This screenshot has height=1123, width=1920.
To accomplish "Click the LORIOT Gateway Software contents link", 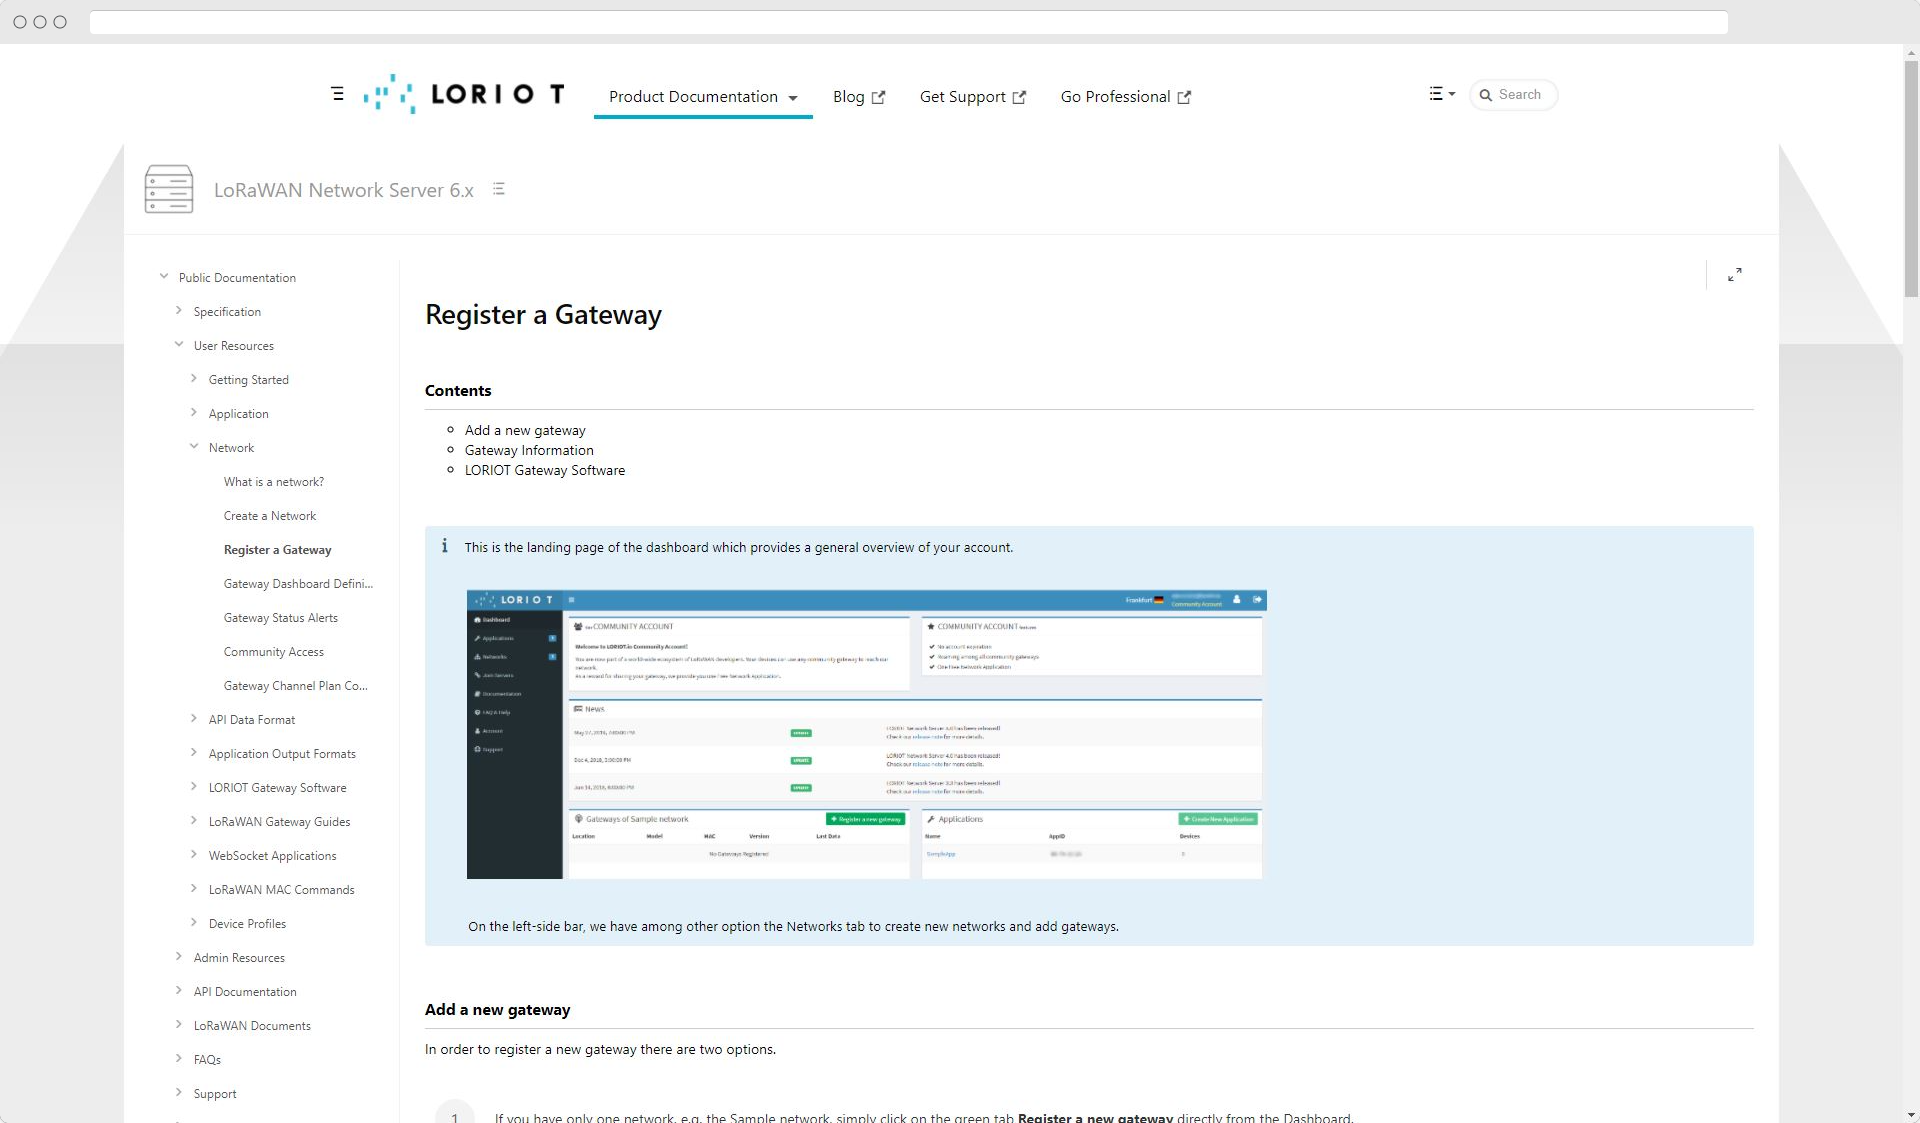I will [545, 469].
